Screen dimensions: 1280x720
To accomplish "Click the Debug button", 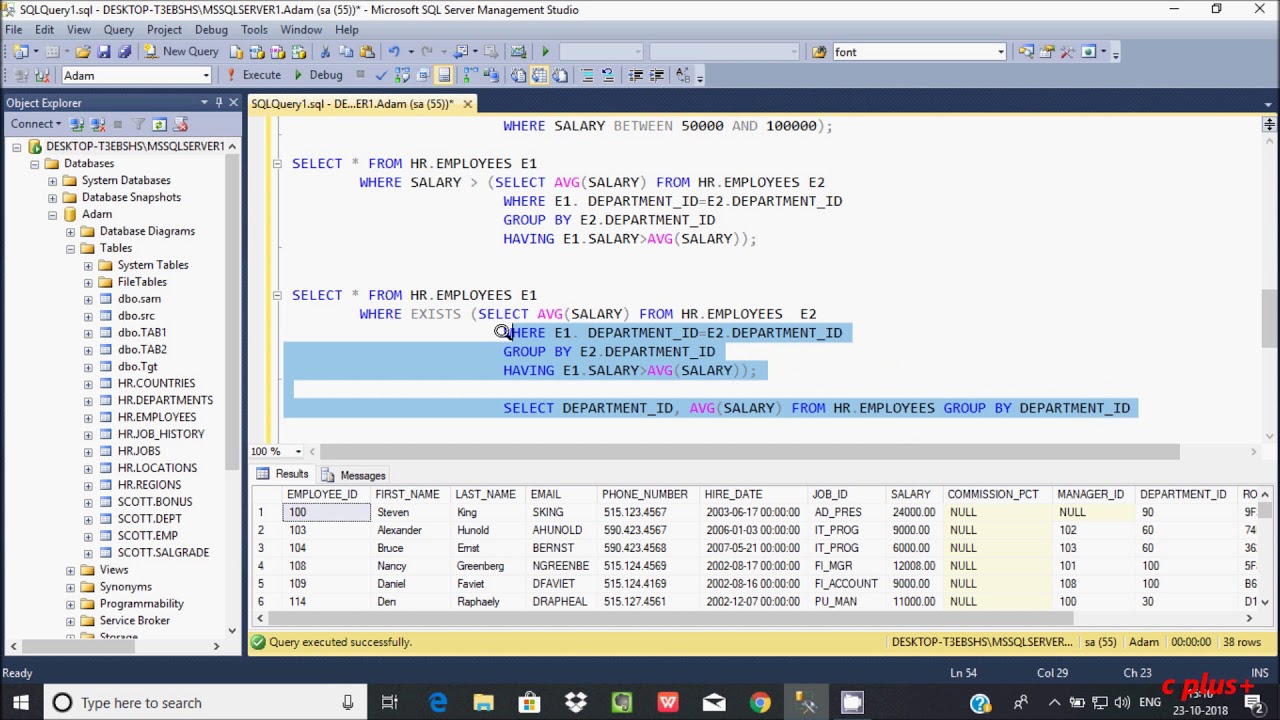I will [x=317, y=75].
